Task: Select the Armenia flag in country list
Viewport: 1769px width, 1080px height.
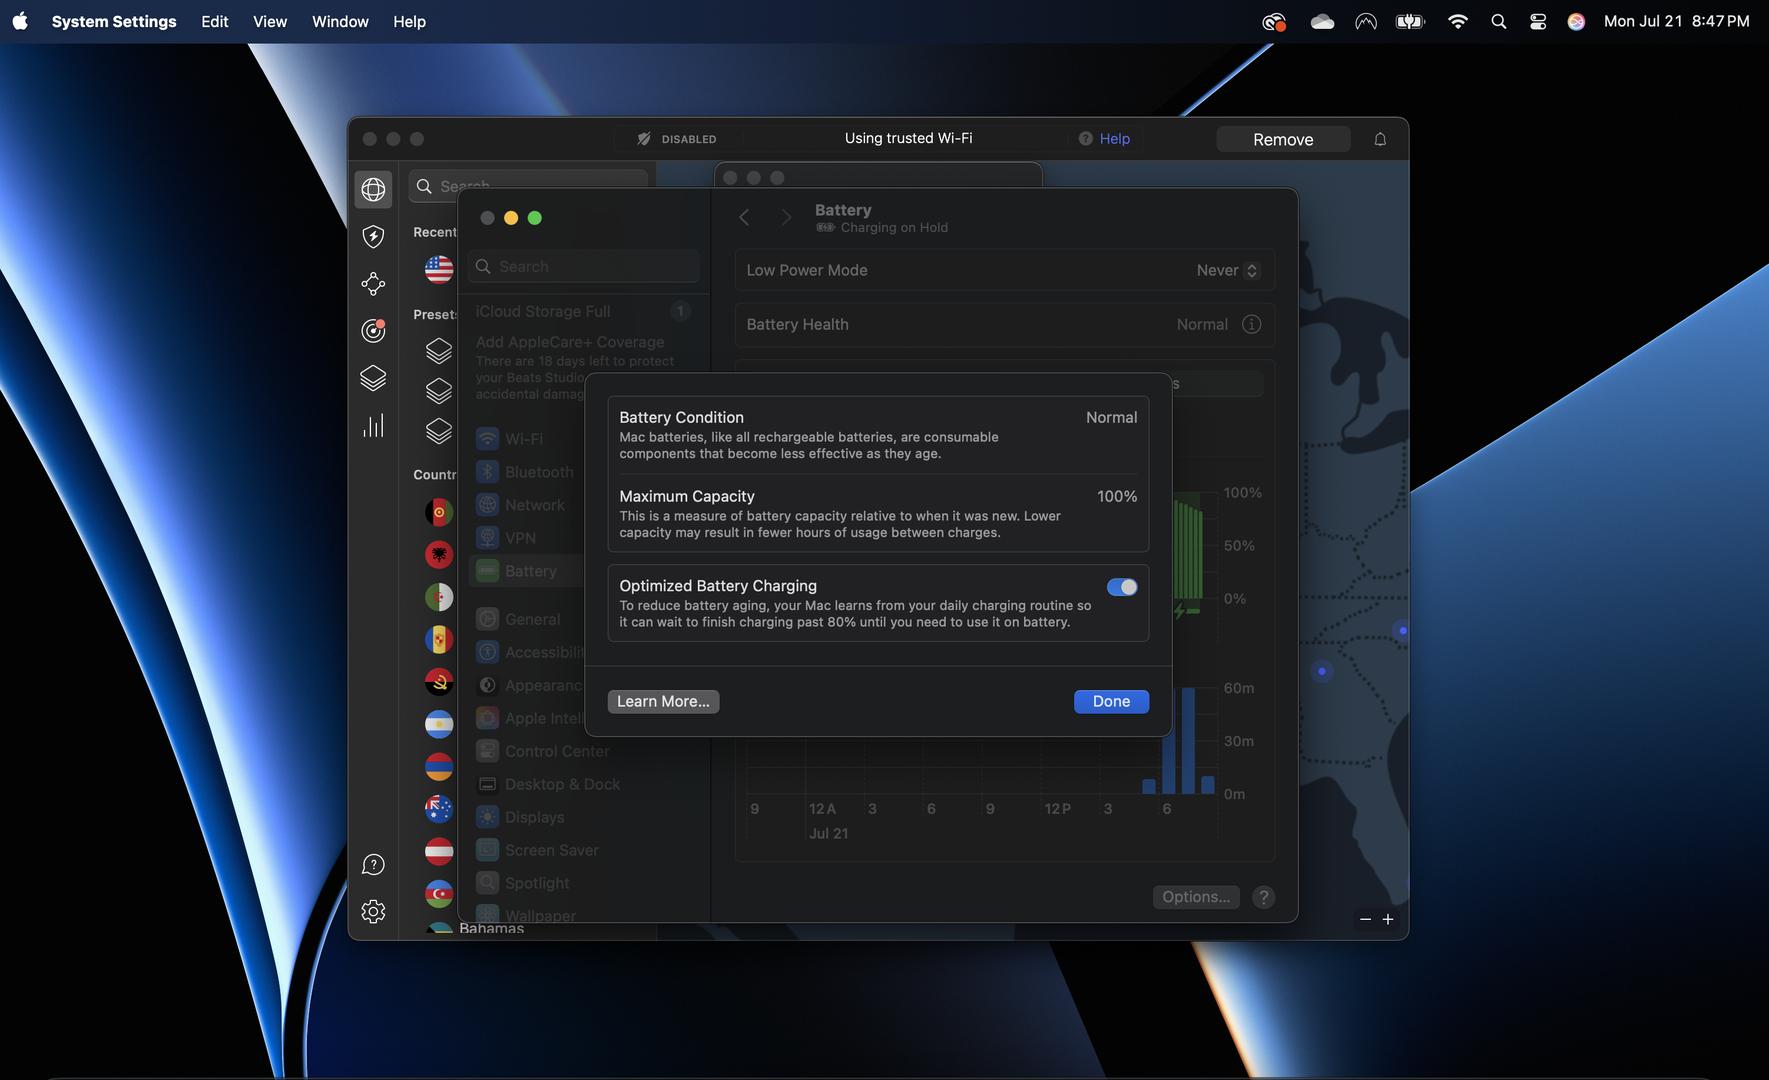Action: click(x=439, y=766)
